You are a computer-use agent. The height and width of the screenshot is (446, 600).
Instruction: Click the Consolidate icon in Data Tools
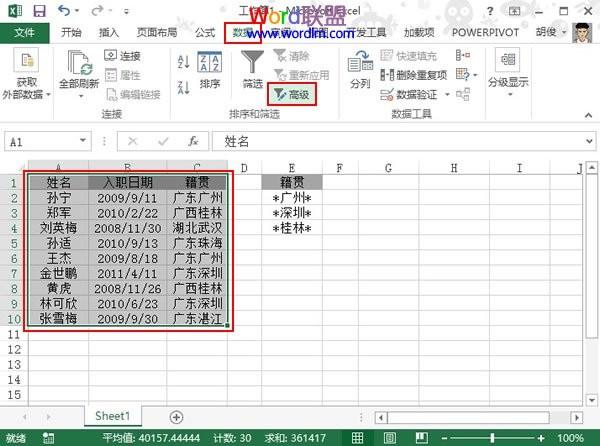[463, 56]
